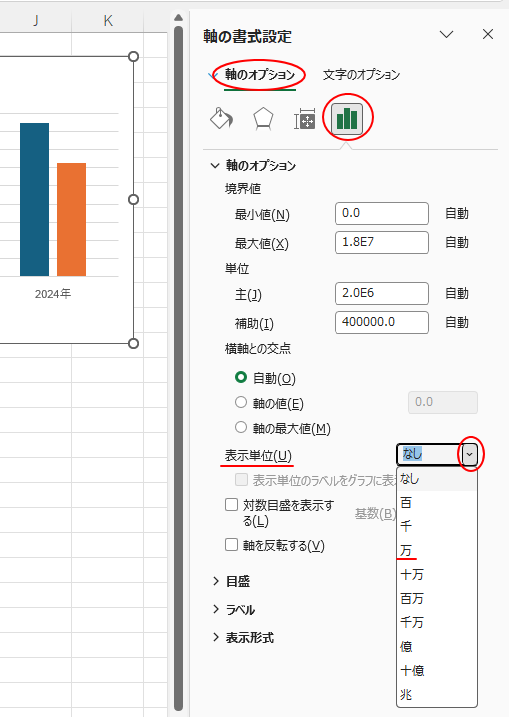Choose 百 from display units list

pos(437,503)
